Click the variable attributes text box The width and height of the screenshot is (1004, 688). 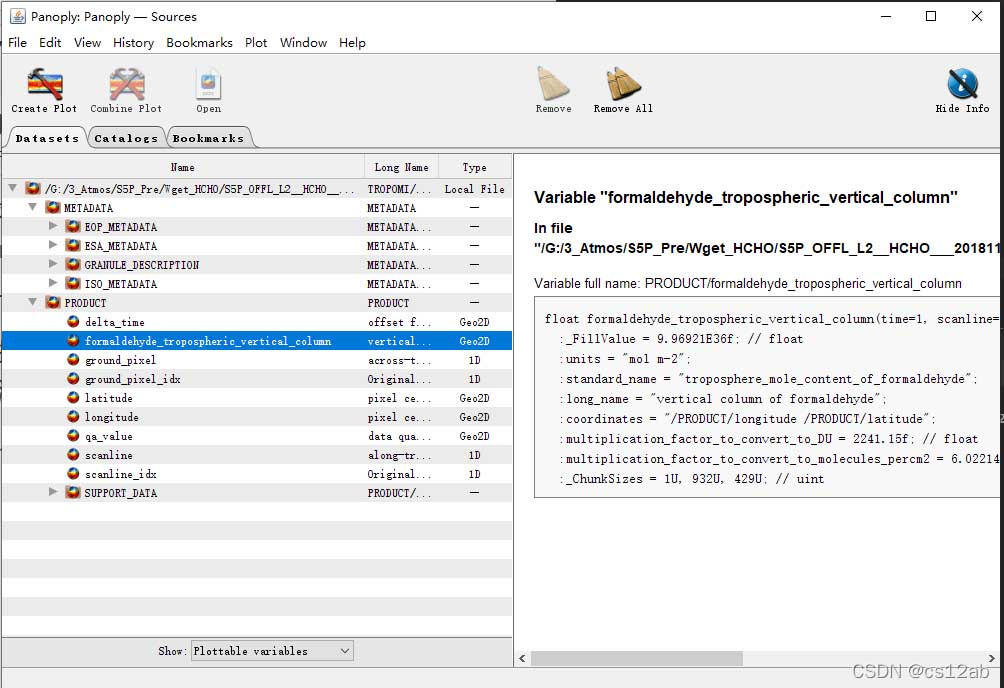click(x=766, y=397)
